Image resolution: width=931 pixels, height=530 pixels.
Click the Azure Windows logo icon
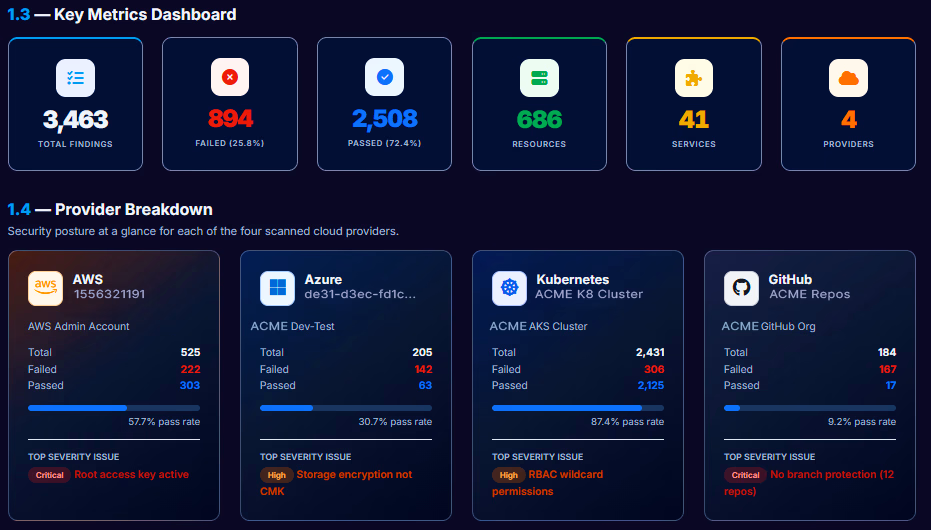[x=277, y=288]
